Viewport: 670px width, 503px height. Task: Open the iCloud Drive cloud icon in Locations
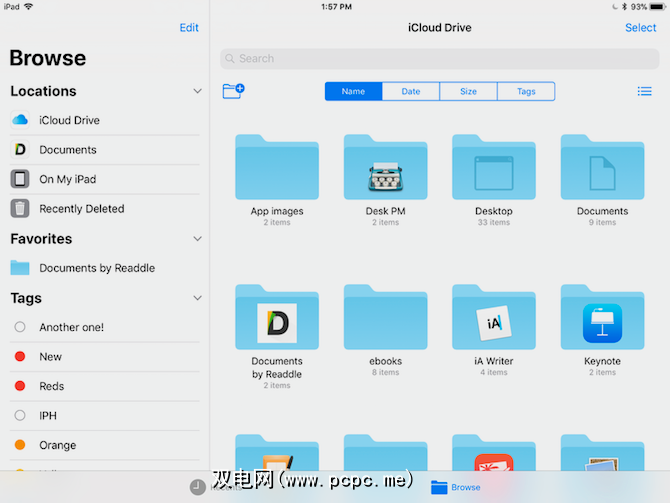(x=20, y=120)
